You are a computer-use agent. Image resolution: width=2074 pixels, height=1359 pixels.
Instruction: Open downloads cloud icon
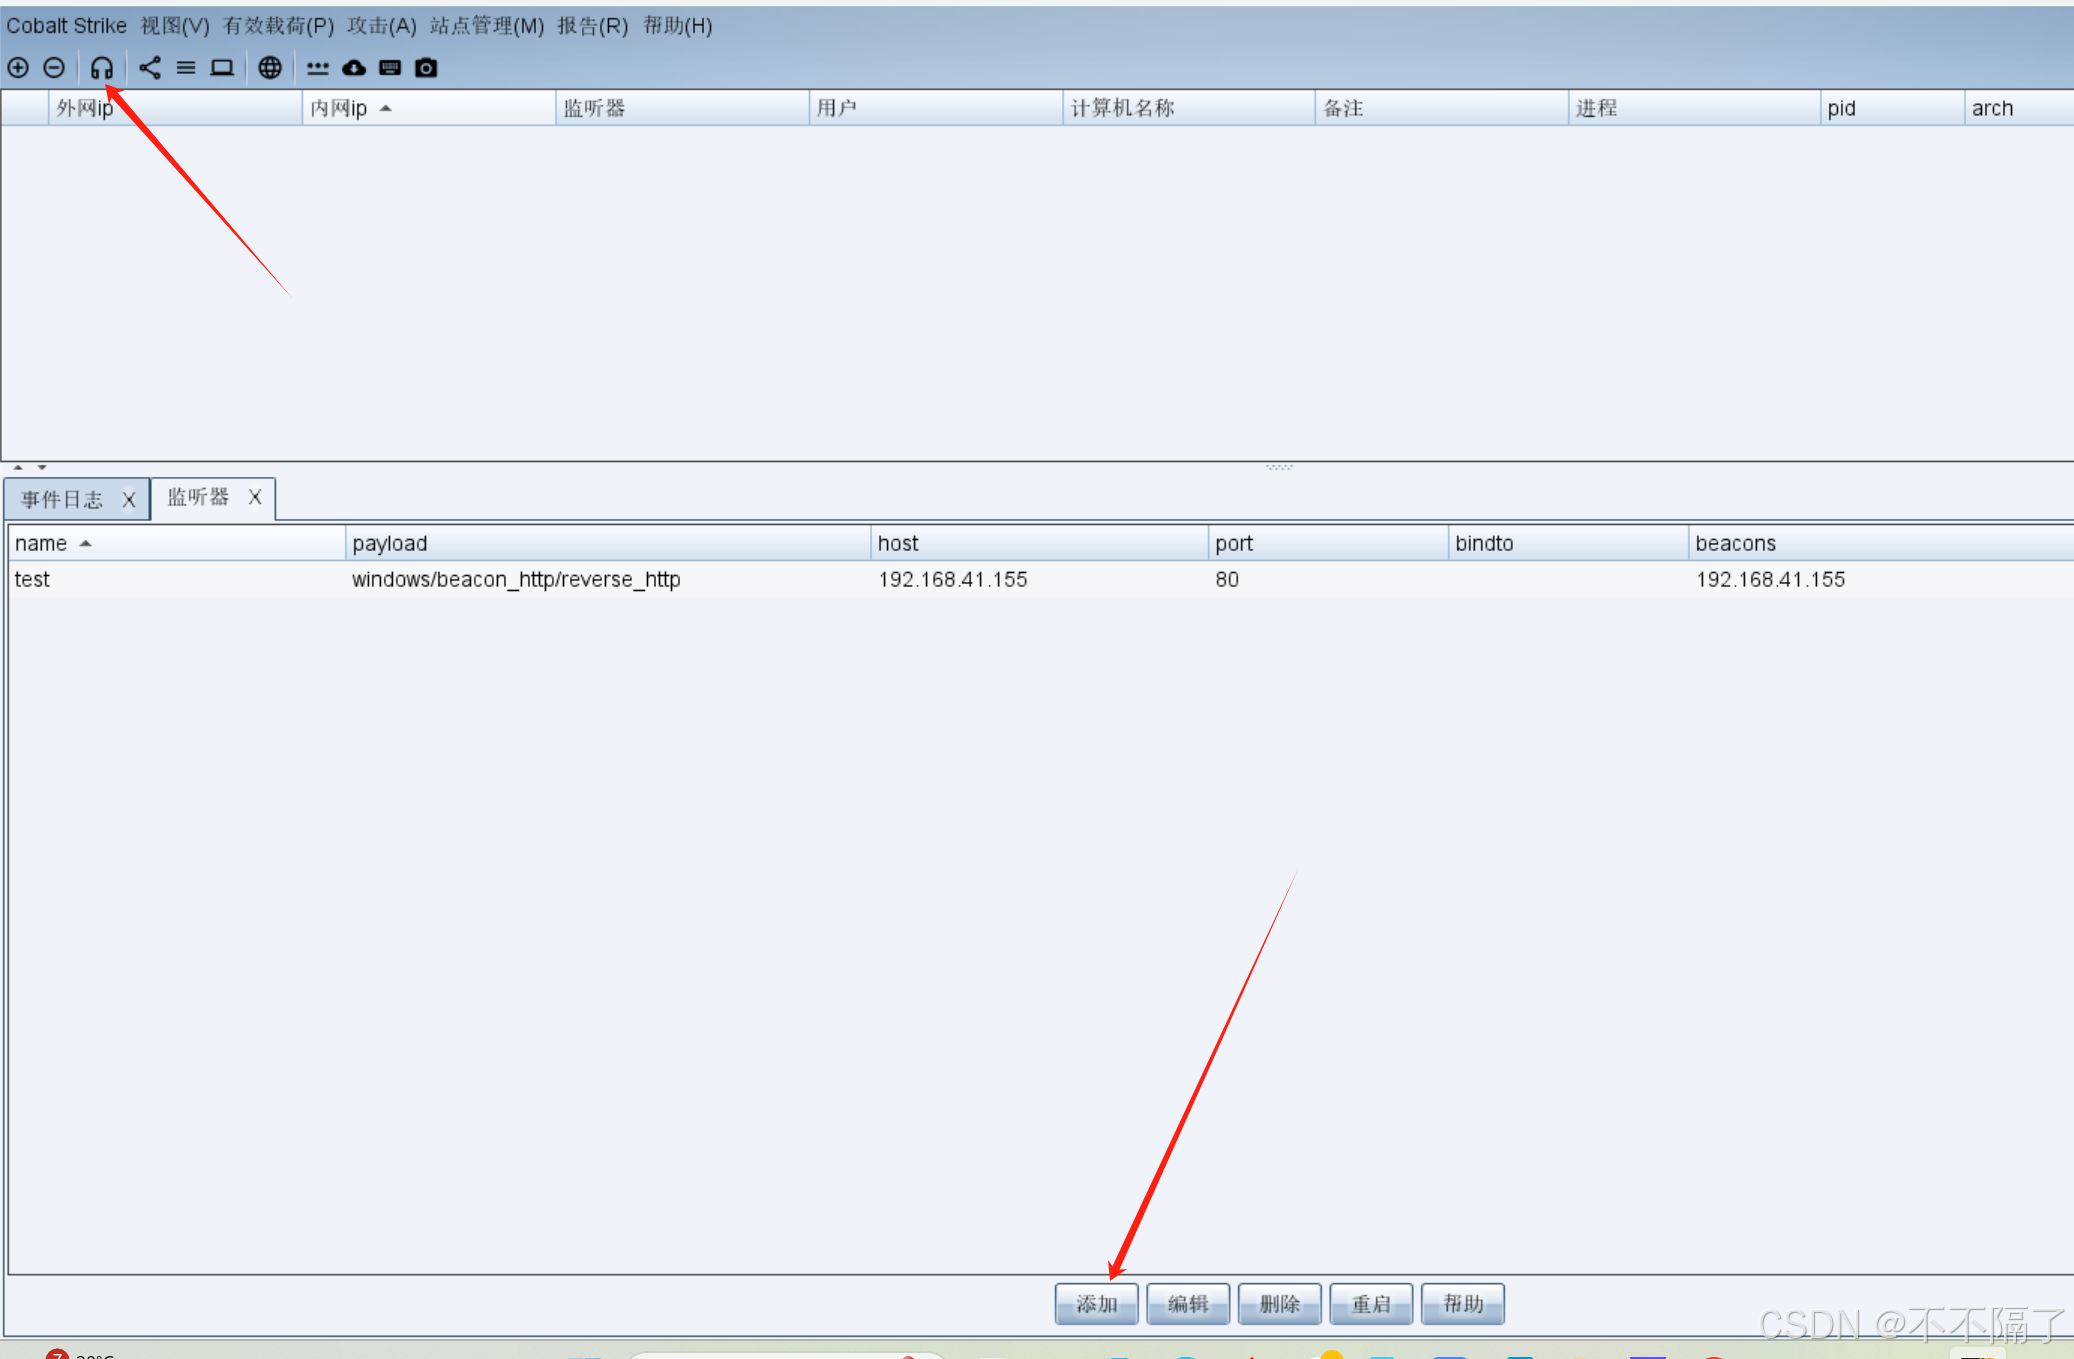click(x=354, y=68)
